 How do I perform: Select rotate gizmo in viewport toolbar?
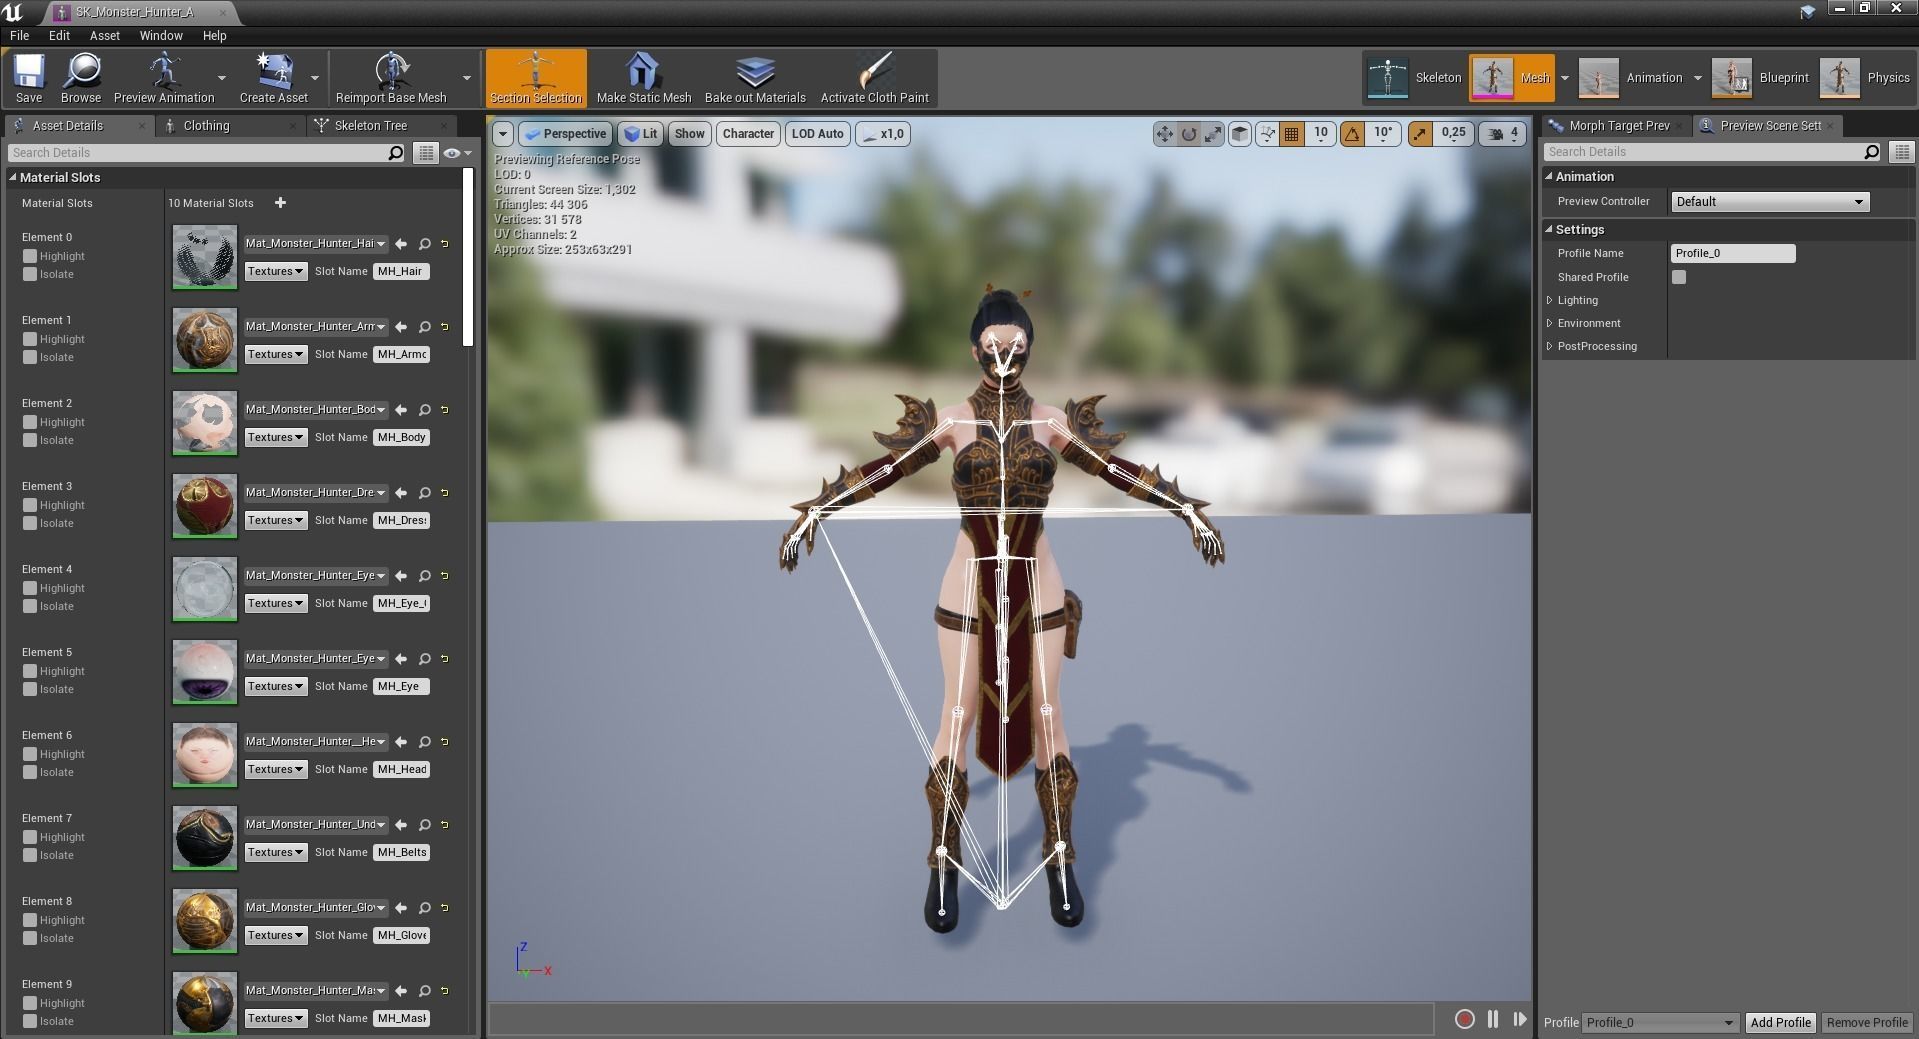point(1188,134)
